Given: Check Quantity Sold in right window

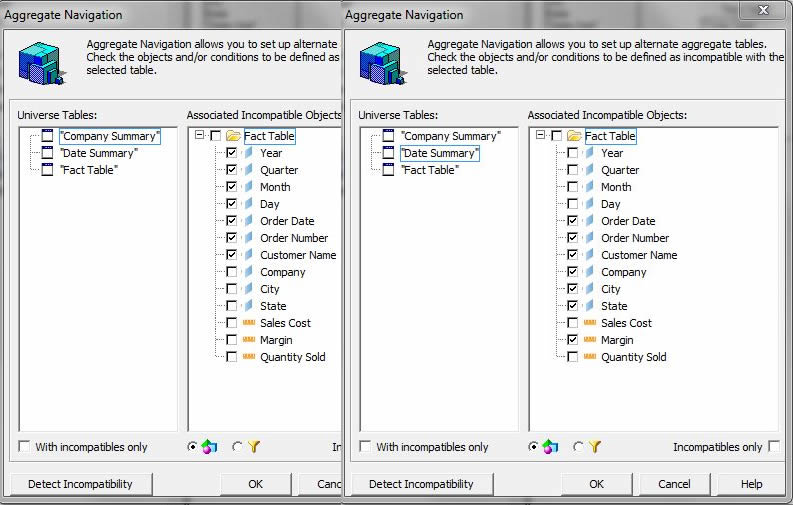Looking at the screenshot, I should tap(572, 357).
